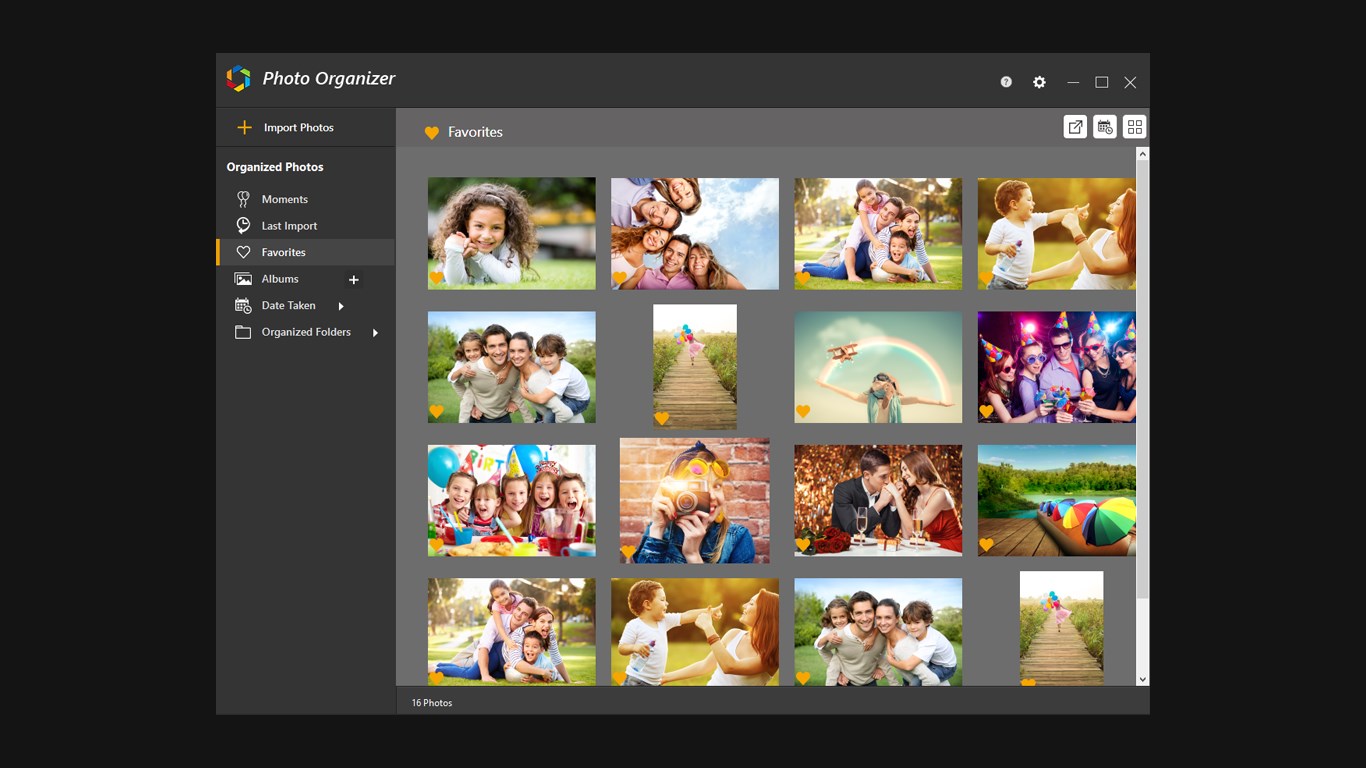Open the party group in hats and sunglasses photo
The height and width of the screenshot is (768, 1366).
[x=1057, y=367]
